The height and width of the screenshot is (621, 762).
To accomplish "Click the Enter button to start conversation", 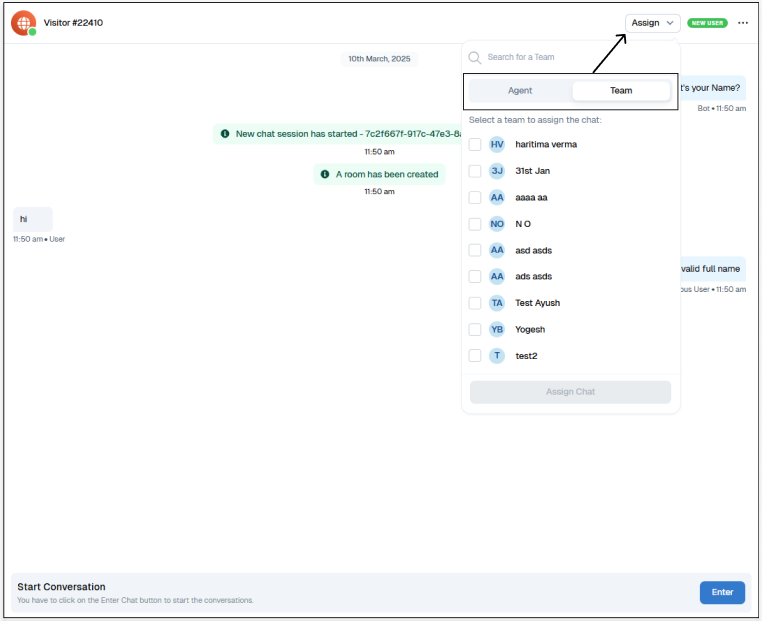I will tap(722, 592).
